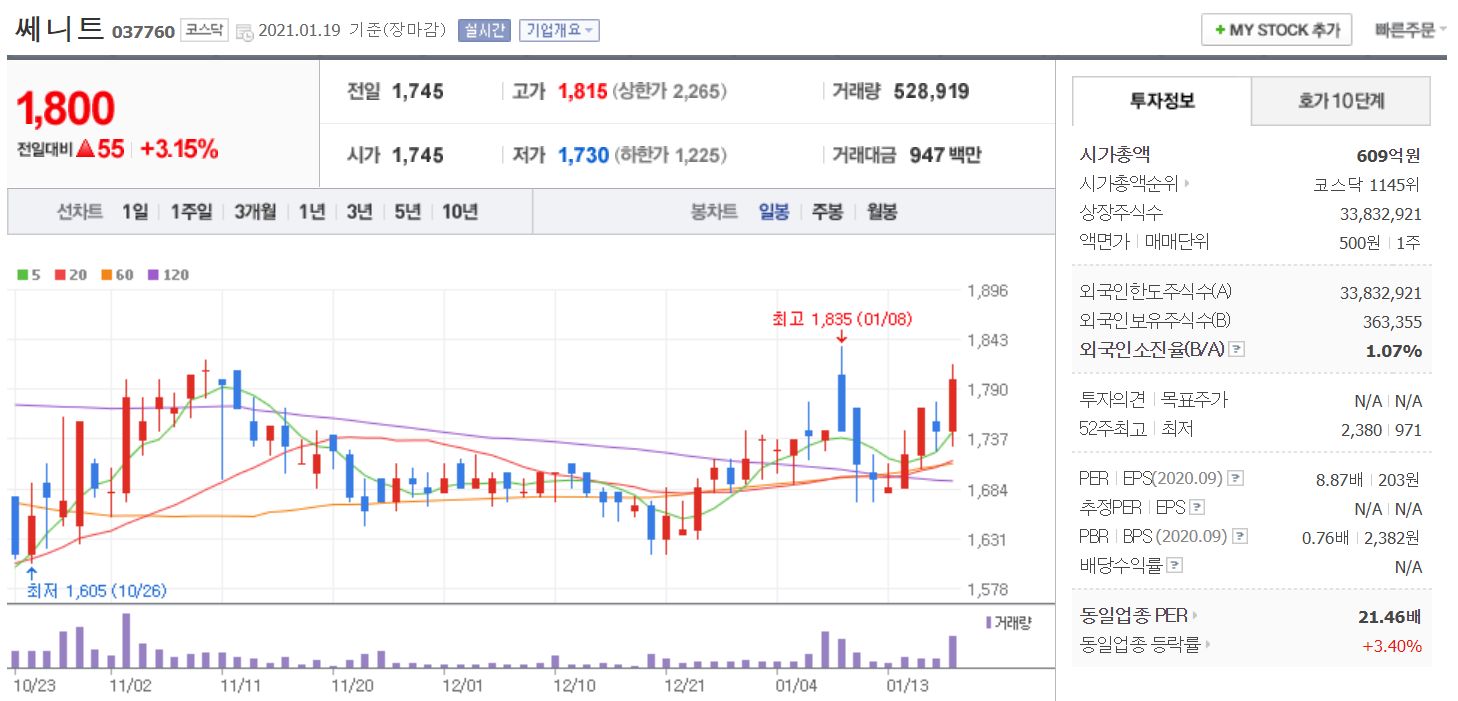Click the purple 120-day moving average legend swatch
Screen dimensions: 1458x701
153,275
